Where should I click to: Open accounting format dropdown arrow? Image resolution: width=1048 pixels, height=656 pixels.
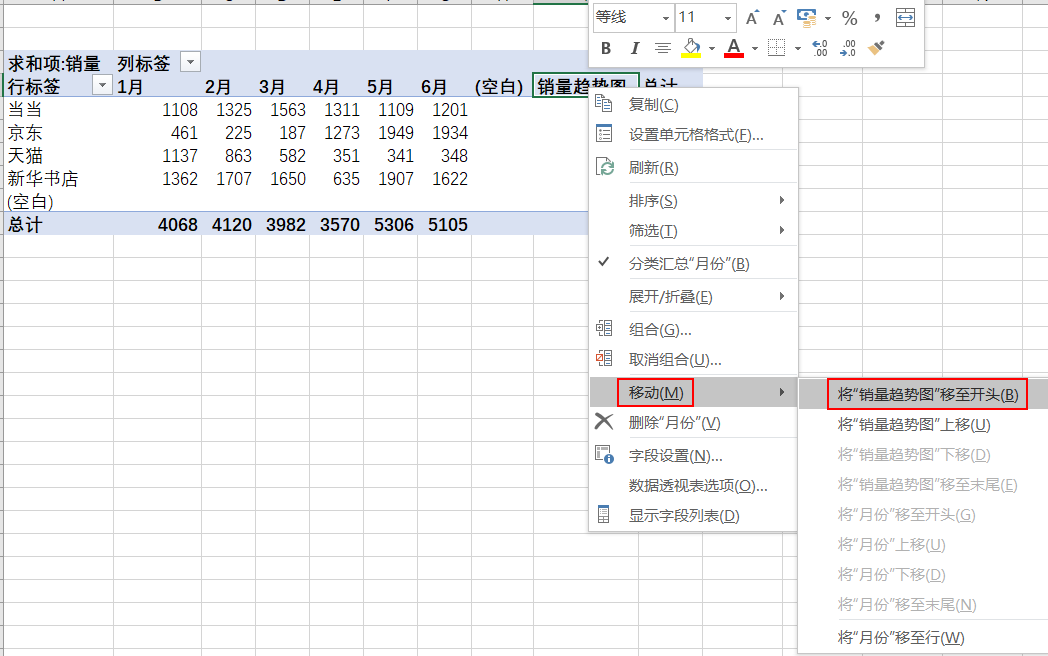(827, 19)
